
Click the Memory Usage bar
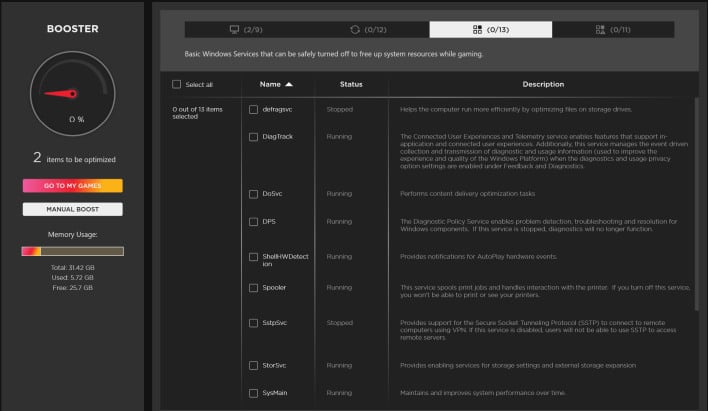click(72, 250)
